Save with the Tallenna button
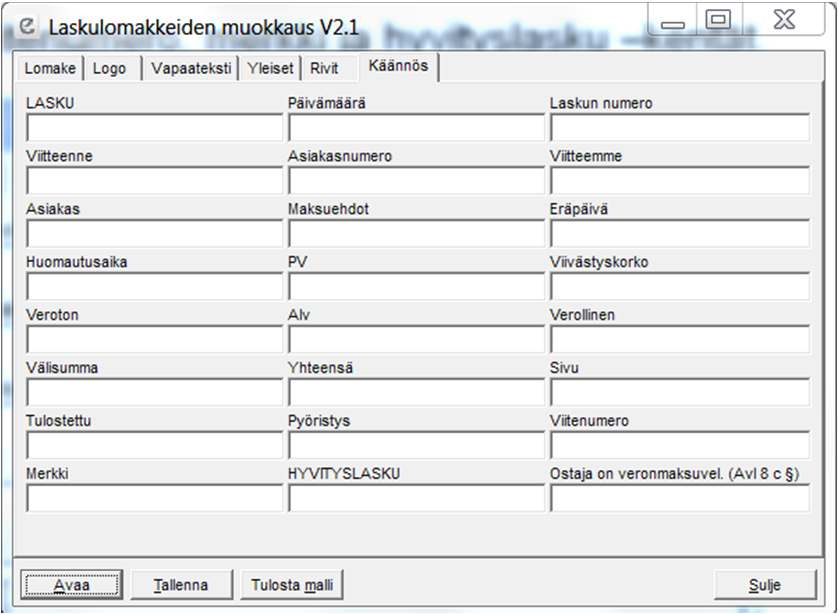 click(181, 585)
